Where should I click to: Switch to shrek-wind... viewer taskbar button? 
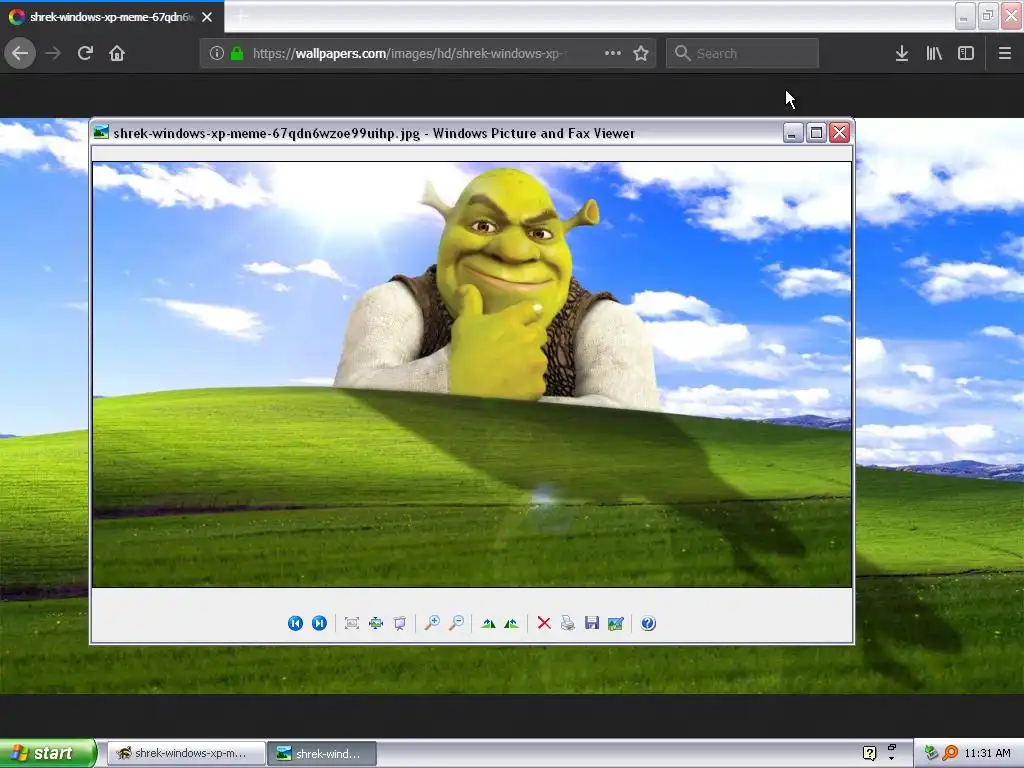[323, 753]
